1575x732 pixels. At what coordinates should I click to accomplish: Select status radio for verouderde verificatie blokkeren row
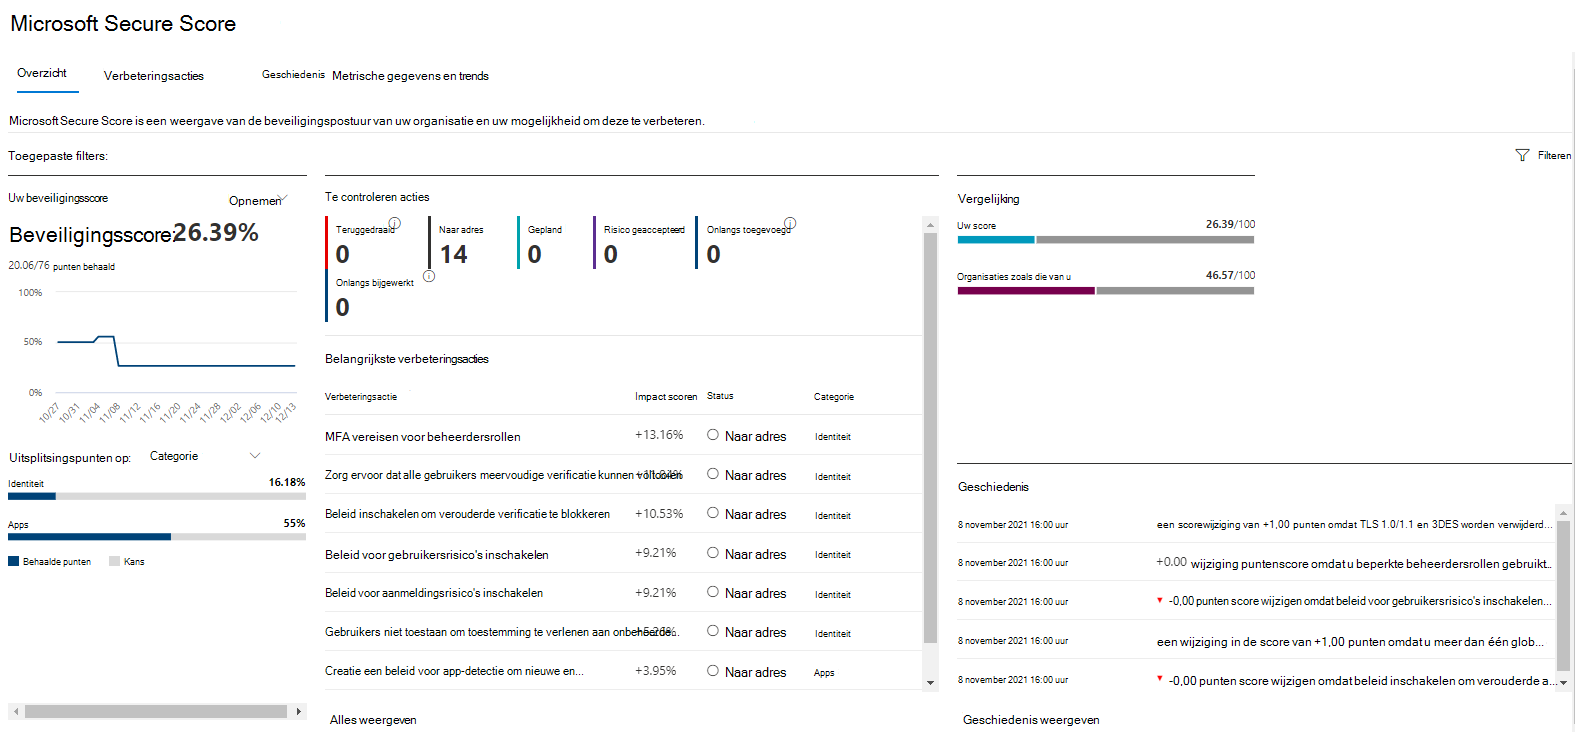[x=713, y=513]
